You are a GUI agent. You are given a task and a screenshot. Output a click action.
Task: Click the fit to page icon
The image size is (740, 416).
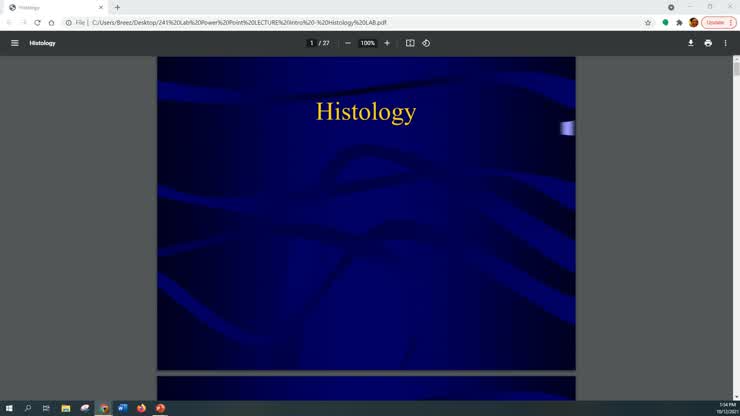[x=410, y=43]
